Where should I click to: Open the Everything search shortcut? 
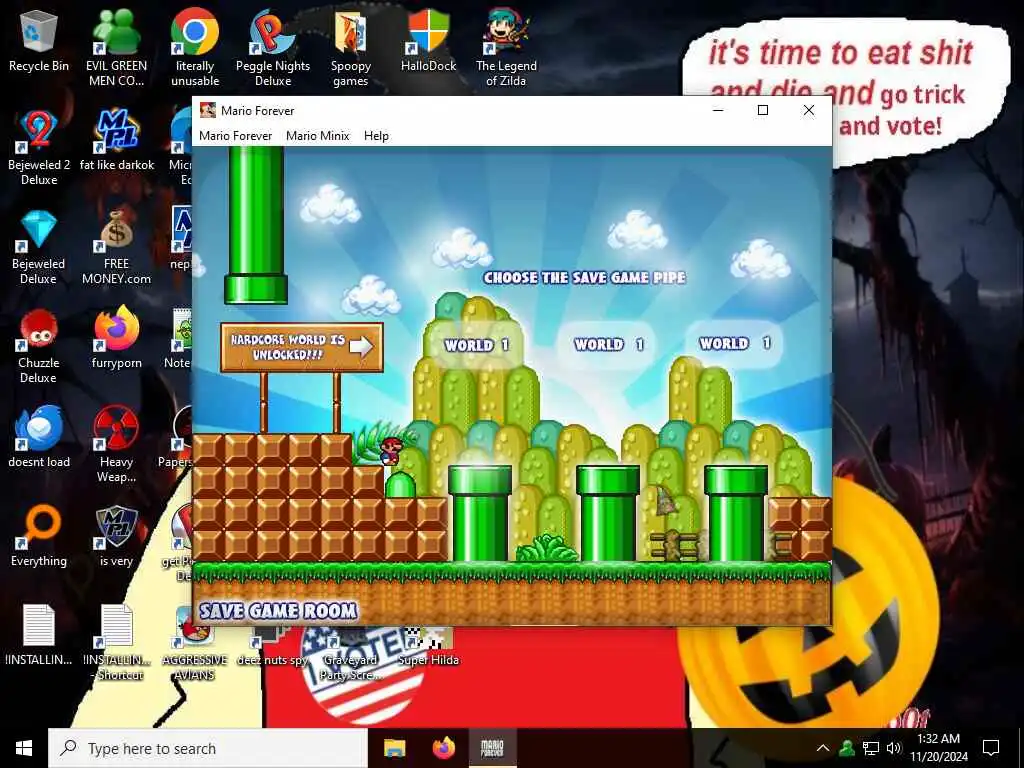click(x=39, y=536)
